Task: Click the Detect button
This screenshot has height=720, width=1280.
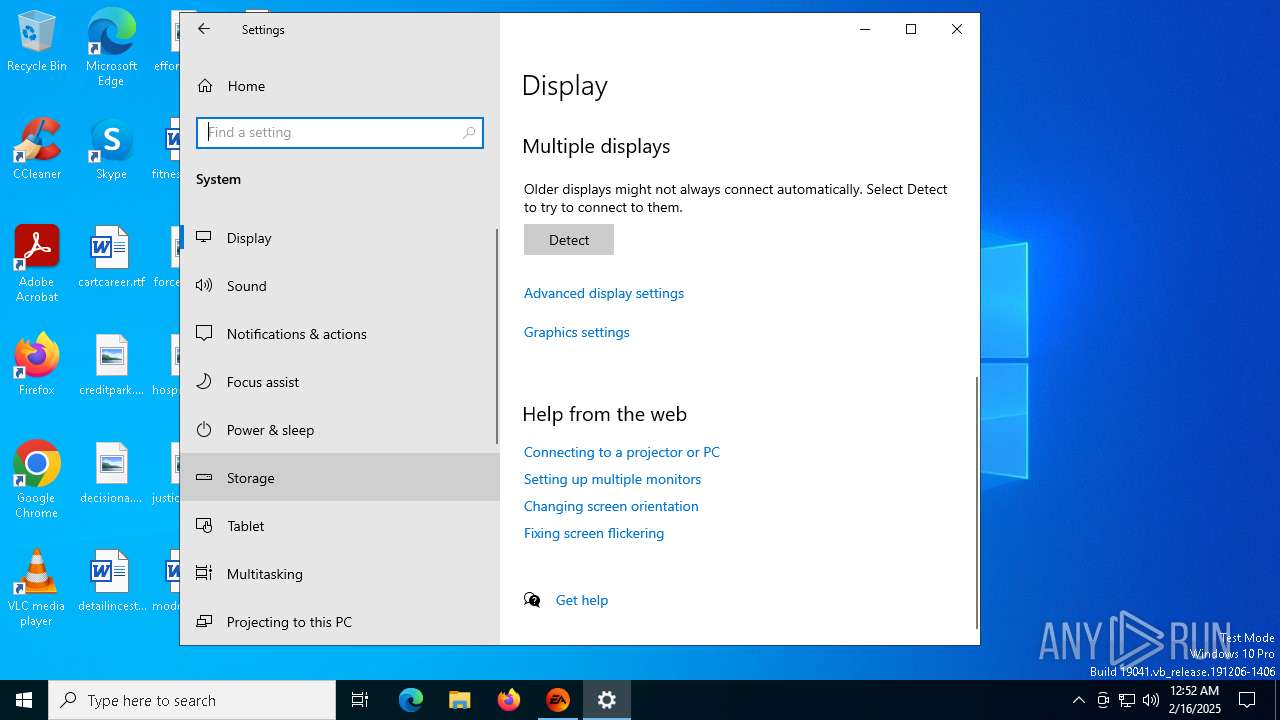Action: click(569, 240)
